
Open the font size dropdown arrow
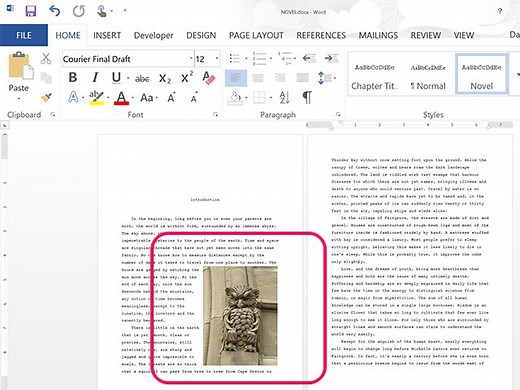217,59
